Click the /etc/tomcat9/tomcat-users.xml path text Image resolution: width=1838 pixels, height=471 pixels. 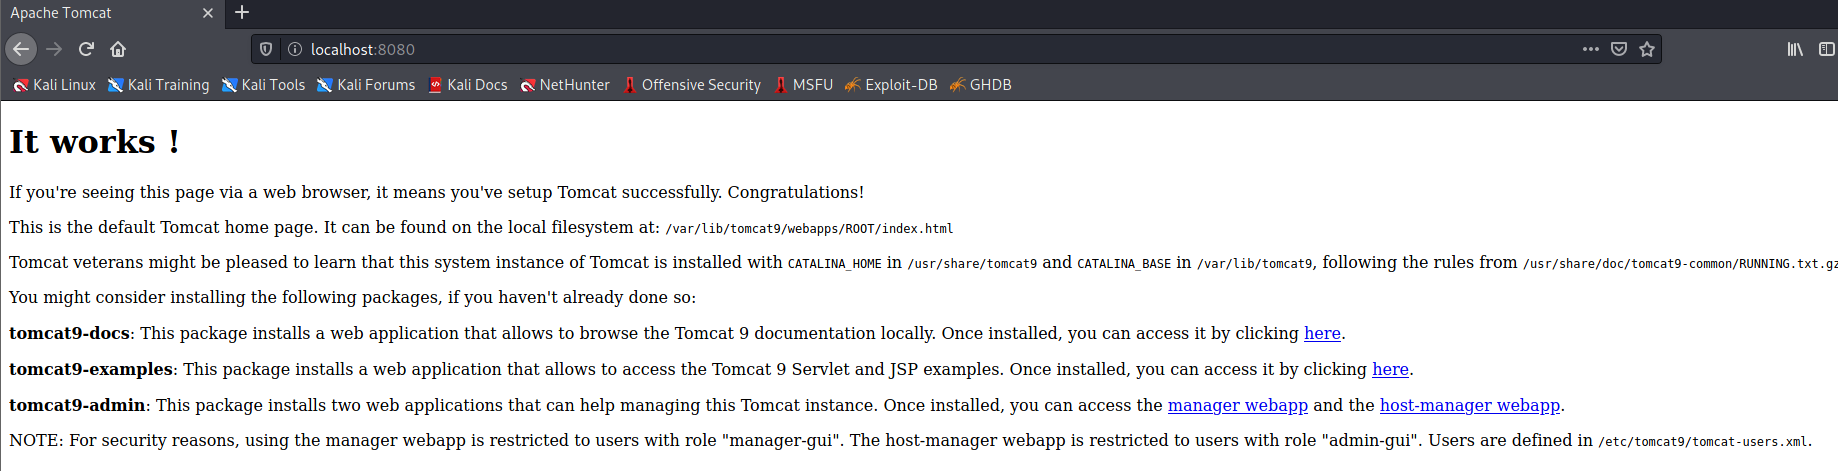1703,441
